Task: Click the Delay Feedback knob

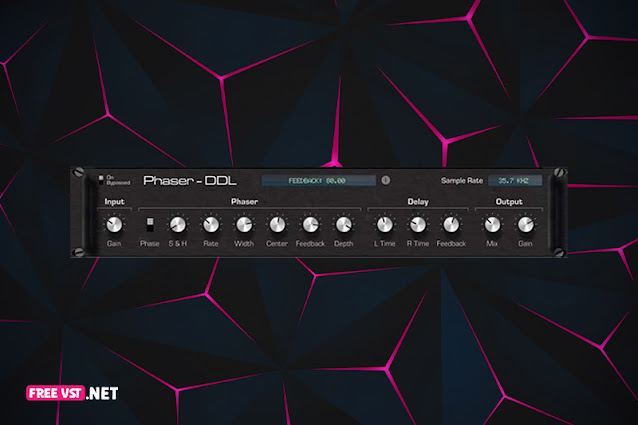Action: pos(451,224)
